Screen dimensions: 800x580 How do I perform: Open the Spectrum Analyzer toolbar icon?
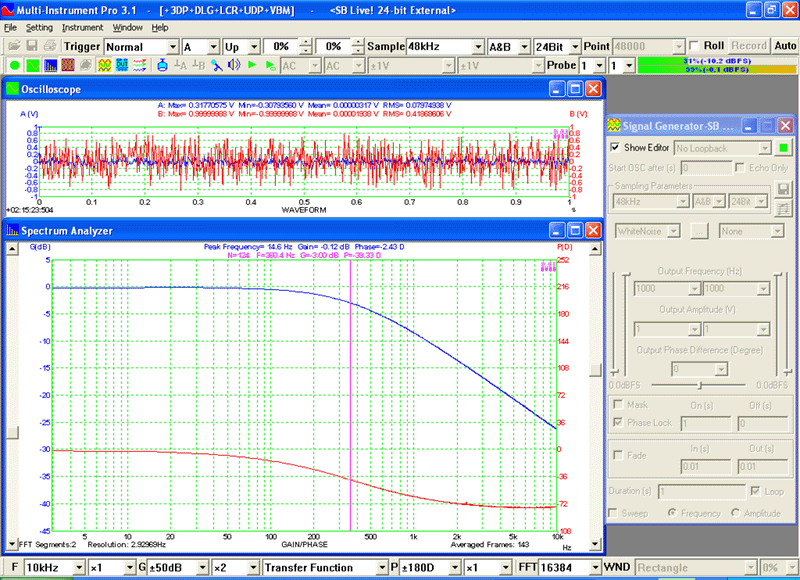51,65
